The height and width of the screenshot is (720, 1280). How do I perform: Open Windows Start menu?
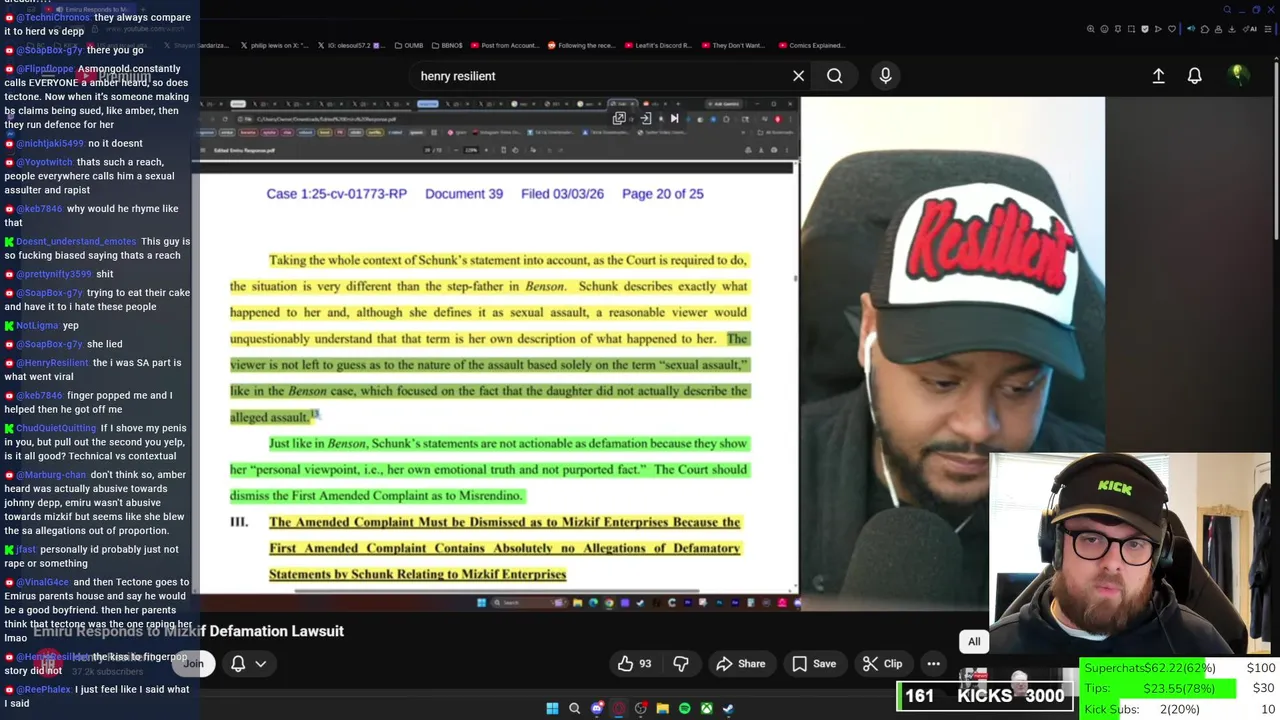(x=552, y=709)
